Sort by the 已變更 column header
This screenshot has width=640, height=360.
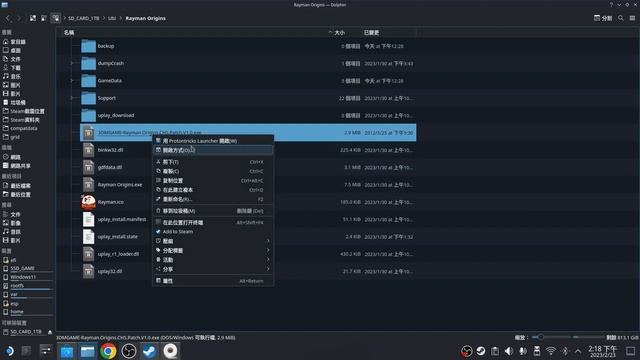tap(371, 32)
